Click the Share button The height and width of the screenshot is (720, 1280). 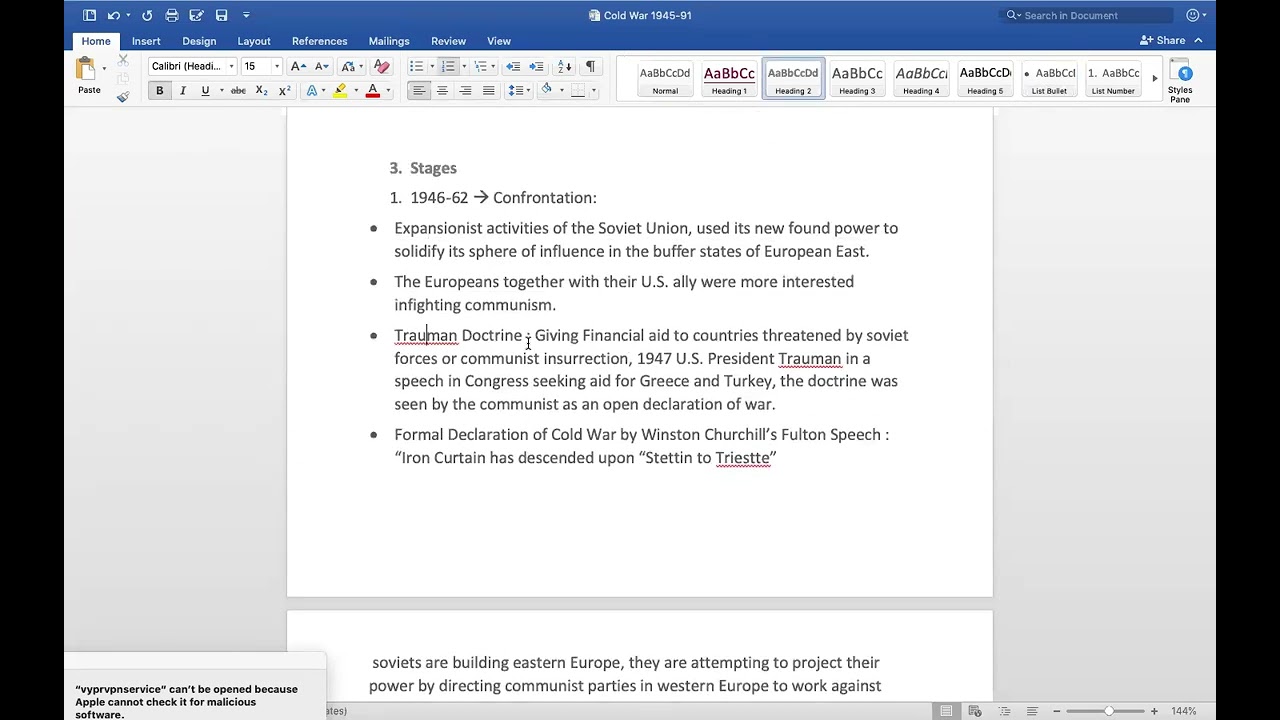1163,41
